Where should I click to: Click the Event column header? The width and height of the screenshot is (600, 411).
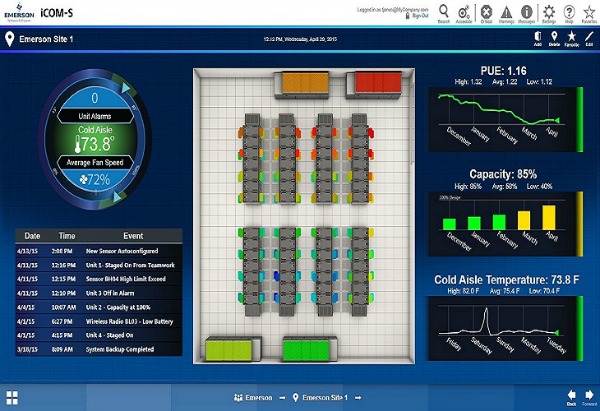coord(133,236)
